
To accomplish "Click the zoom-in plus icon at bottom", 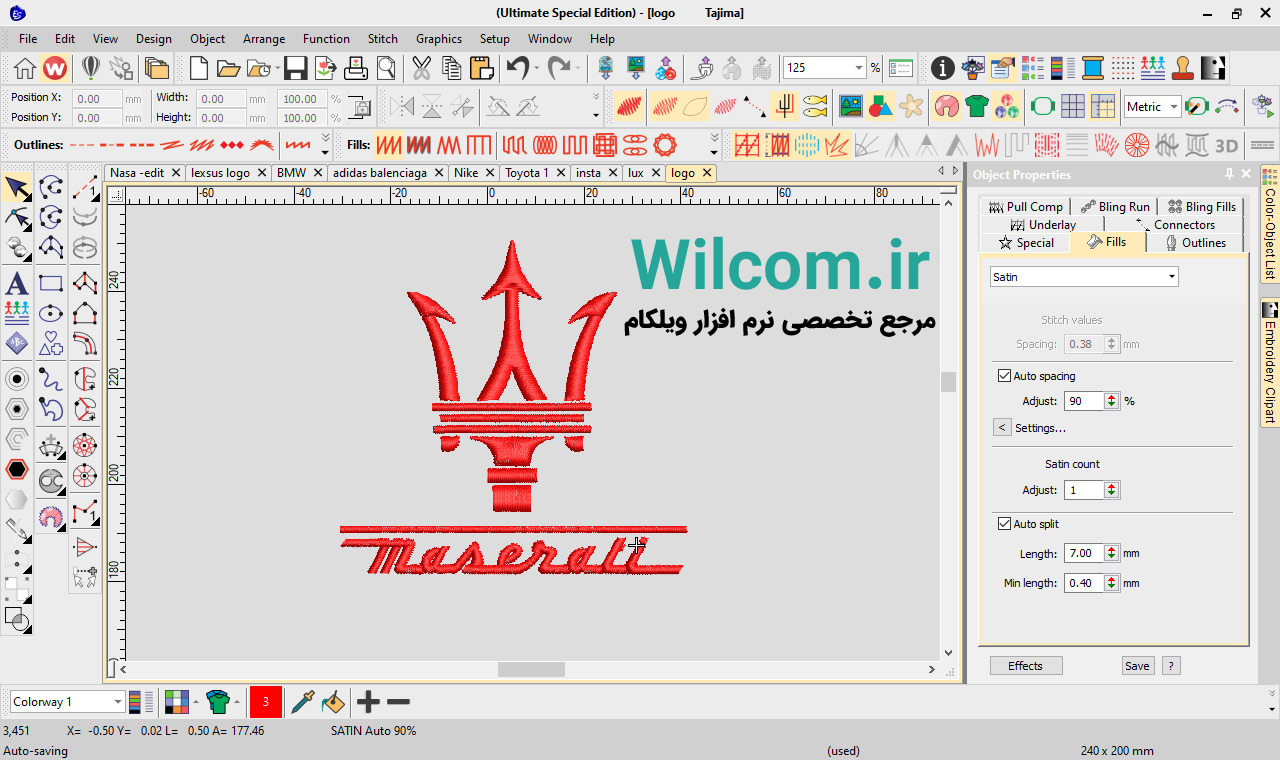I will (368, 702).
